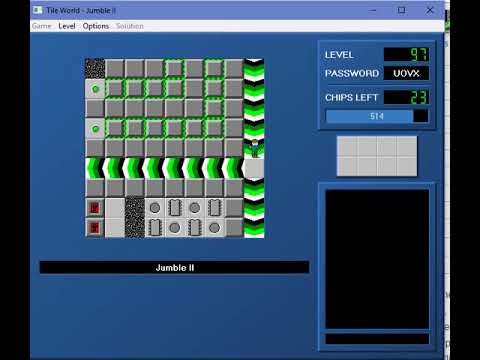This screenshot has width=480, height=360.
Task: Click the gravel tile in the board's top-left corner
Action: [x=95, y=69]
